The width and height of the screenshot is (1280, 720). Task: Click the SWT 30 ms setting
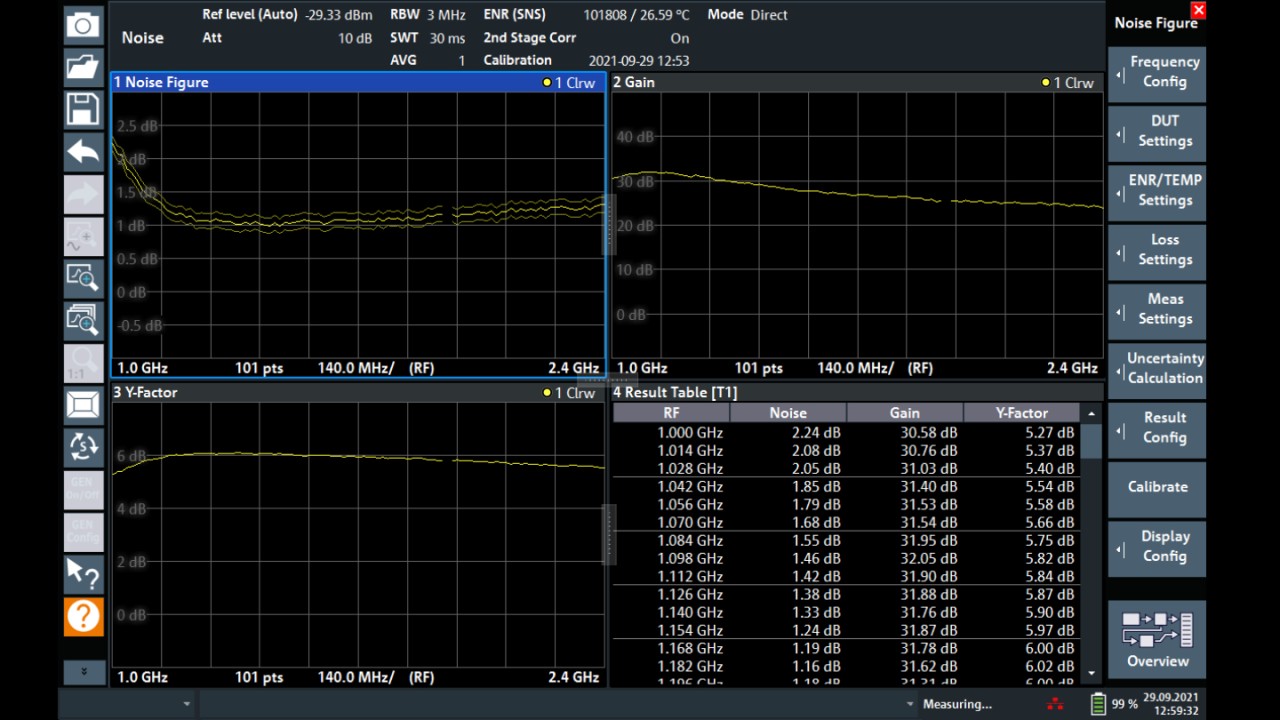coord(428,38)
